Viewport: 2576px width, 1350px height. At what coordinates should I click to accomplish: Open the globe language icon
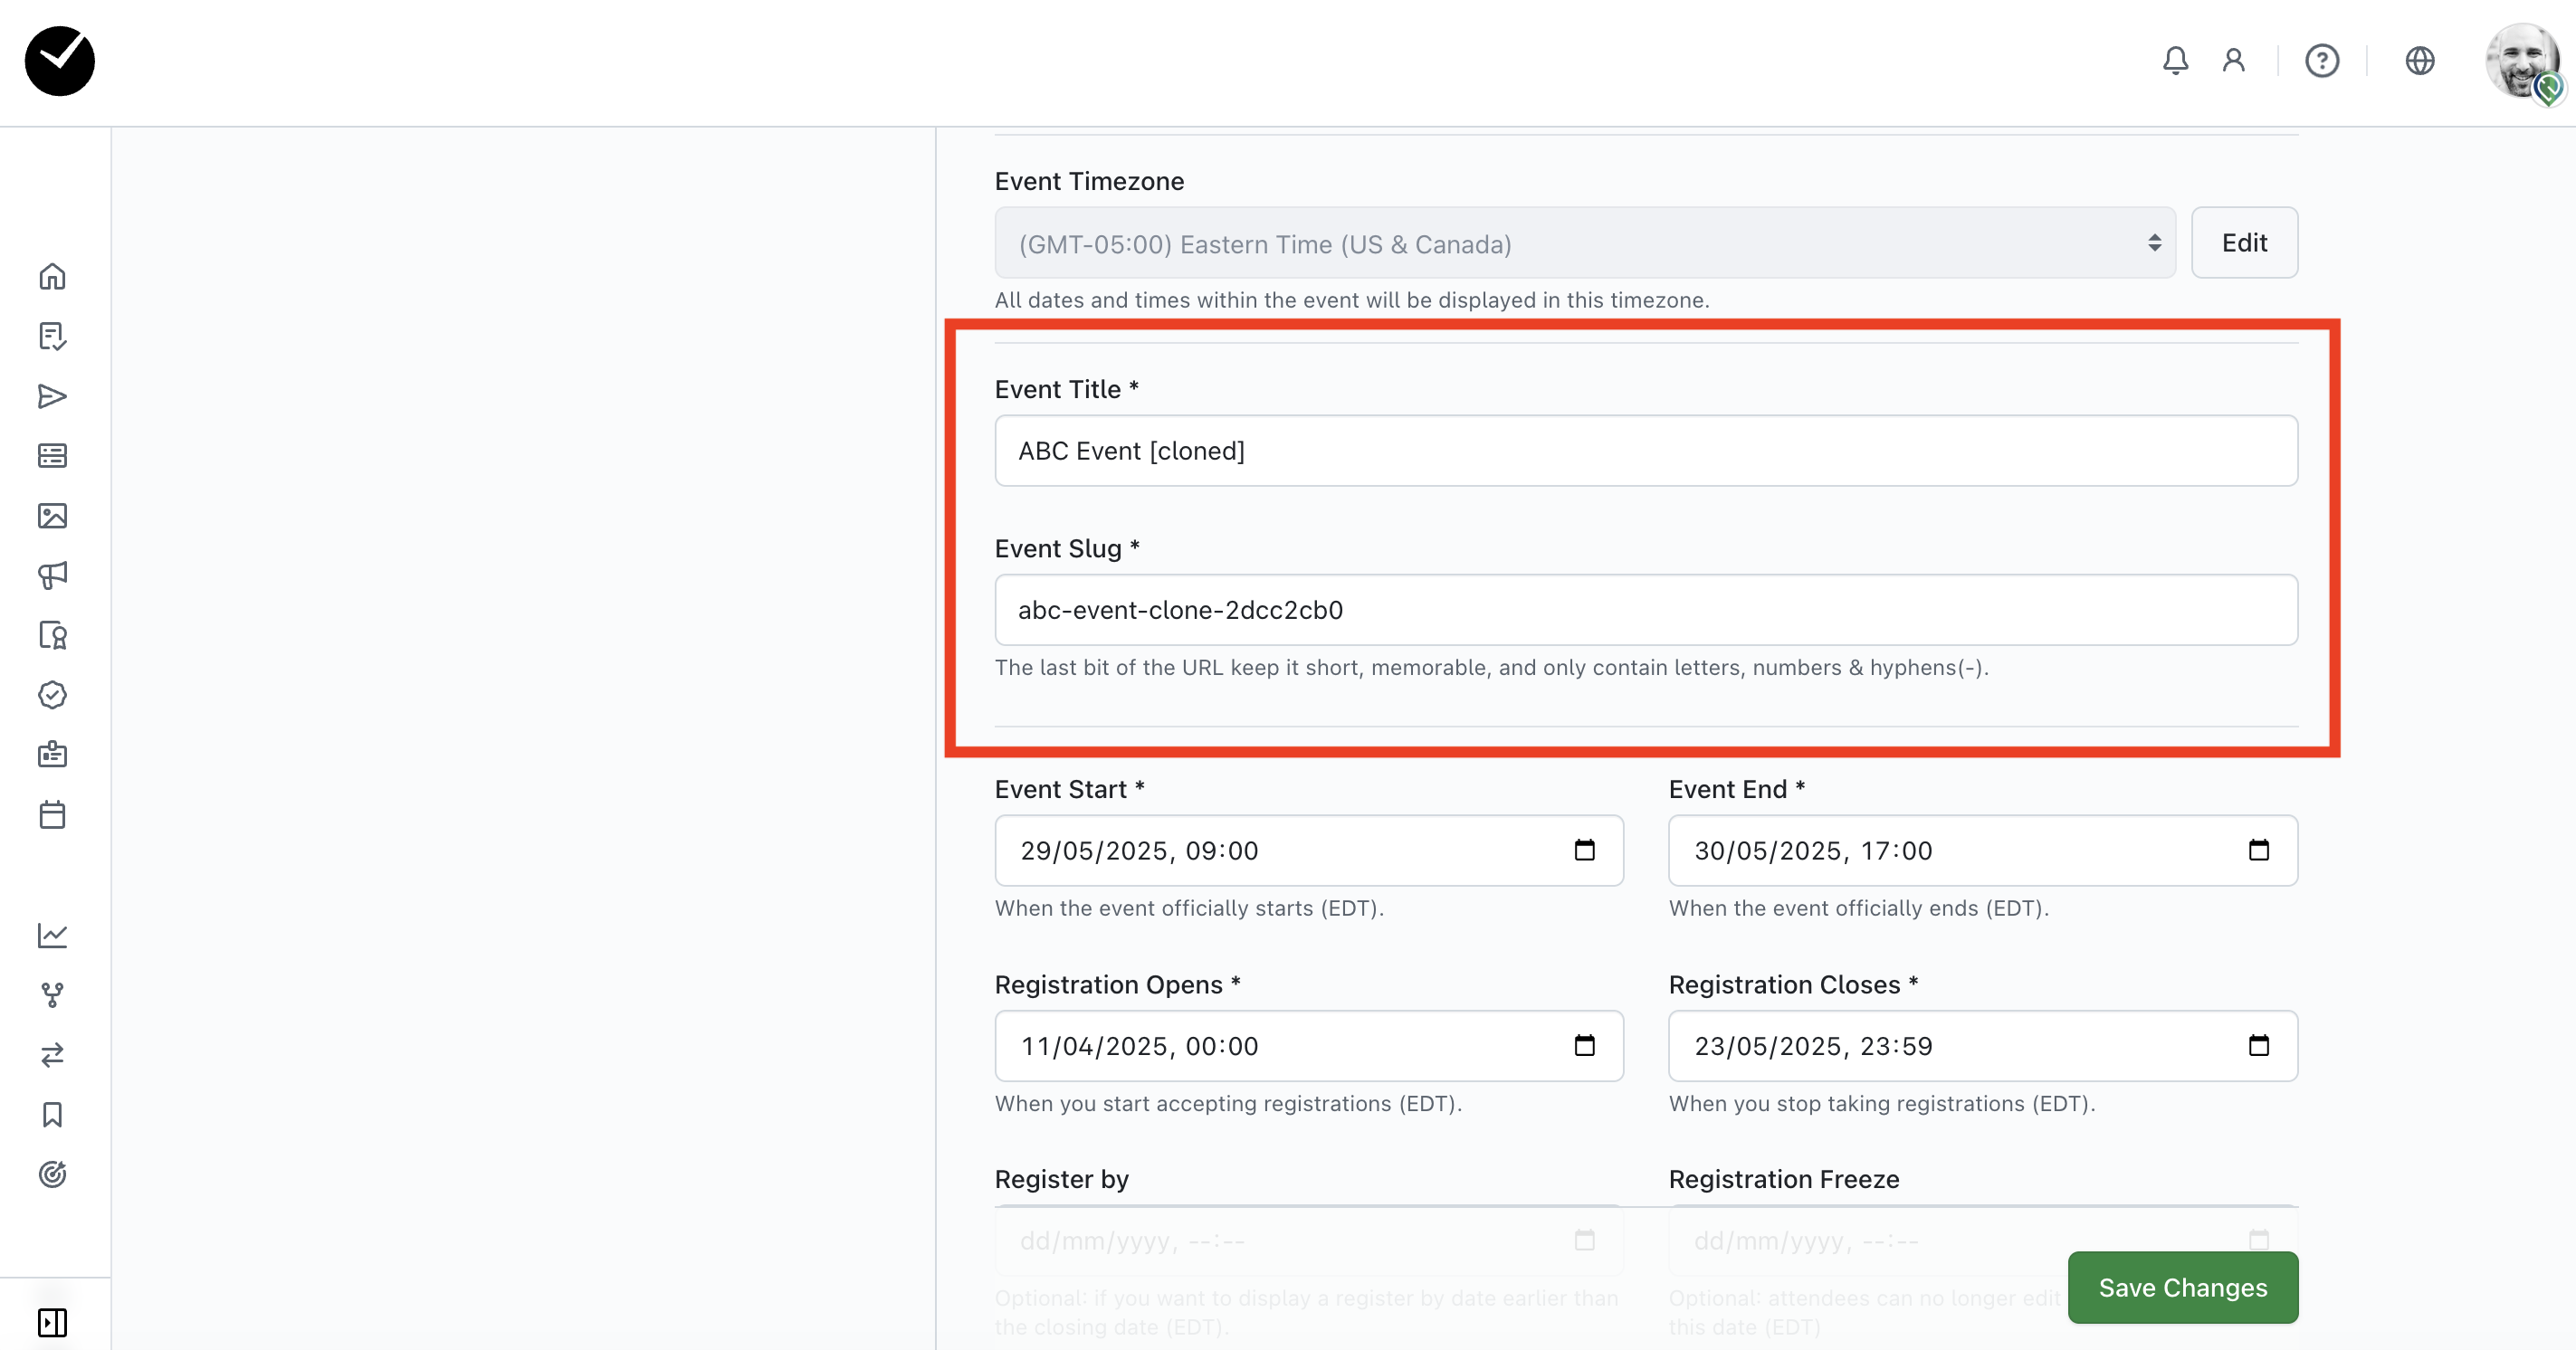tap(2419, 61)
